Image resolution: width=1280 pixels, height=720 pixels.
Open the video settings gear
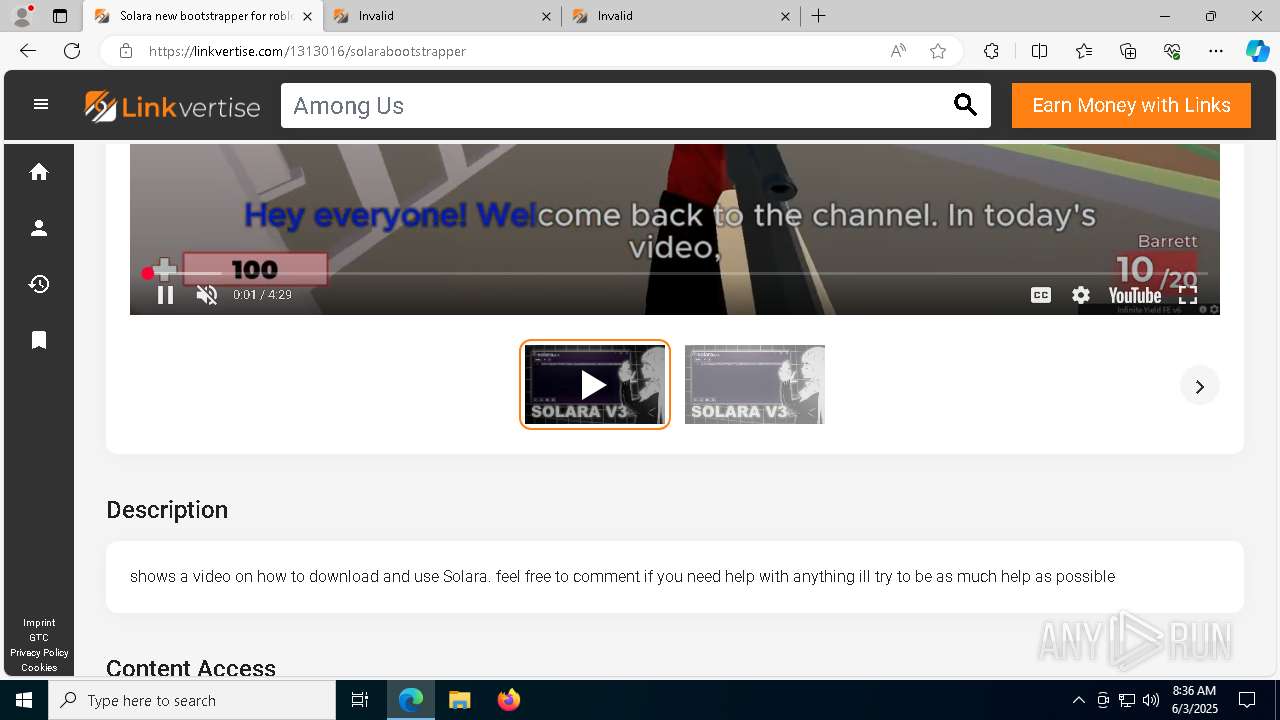point(1081,295)
